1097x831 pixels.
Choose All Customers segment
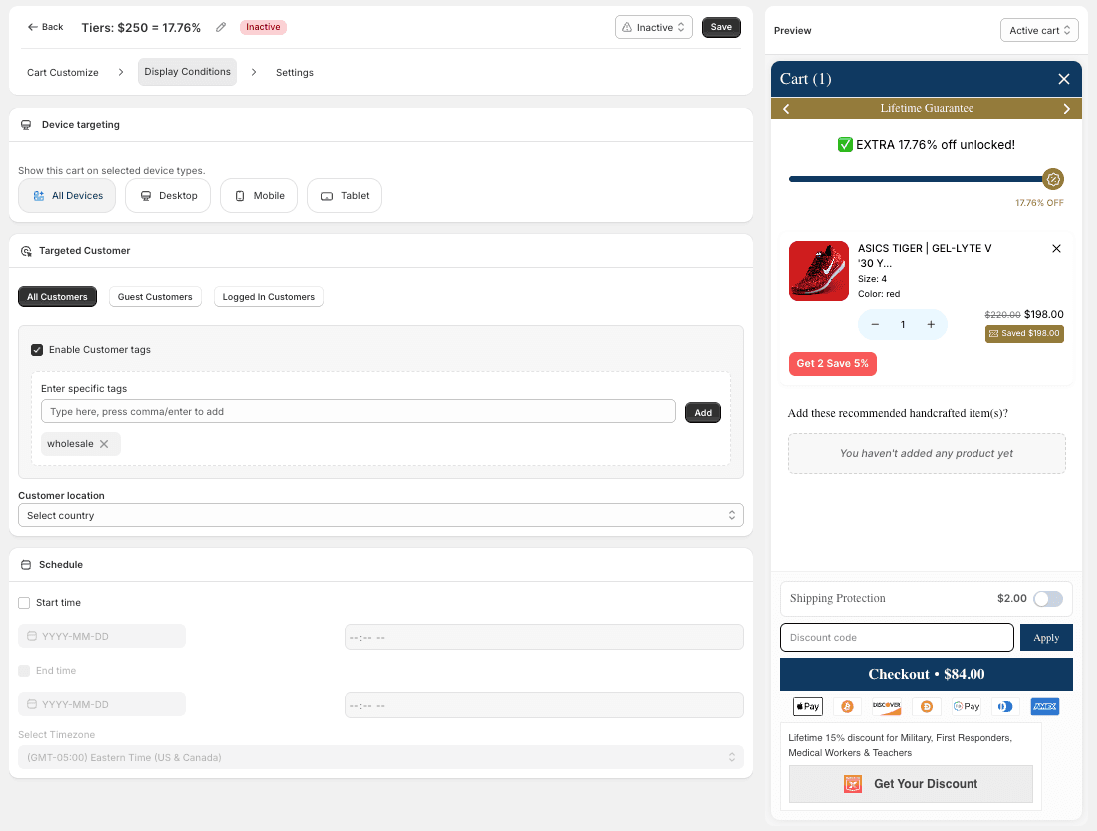57,297
